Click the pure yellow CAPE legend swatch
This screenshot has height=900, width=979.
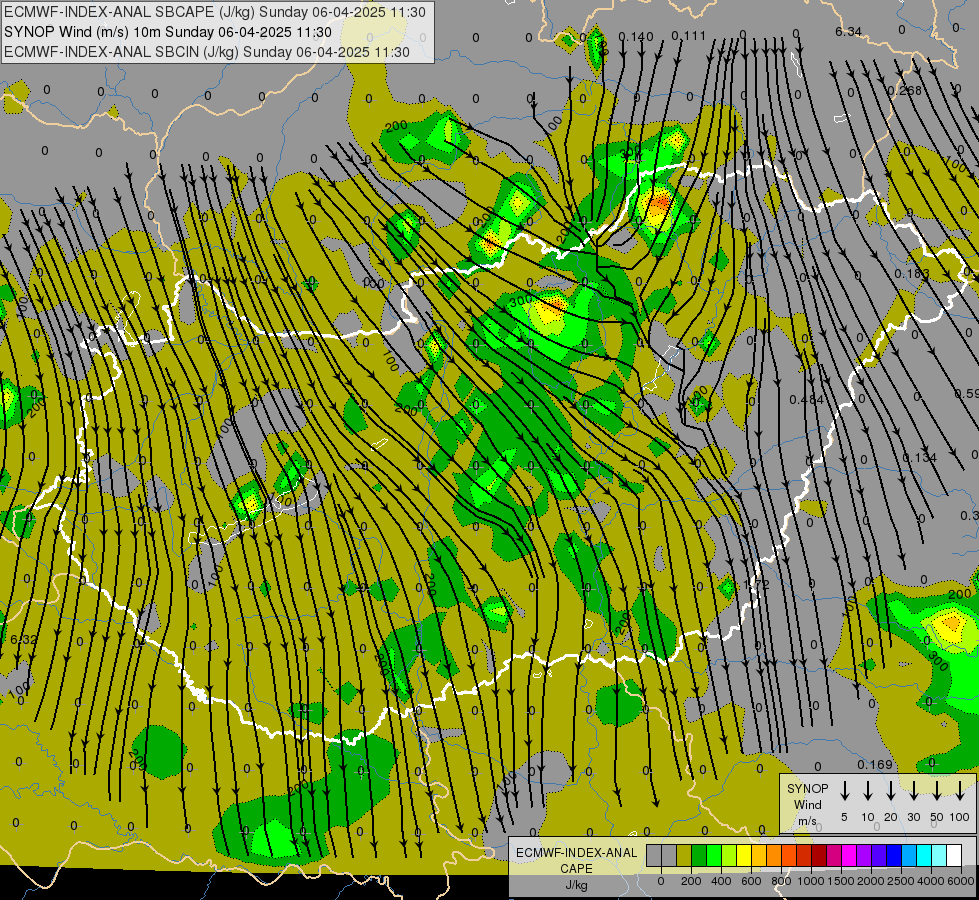tap(744, 856)
